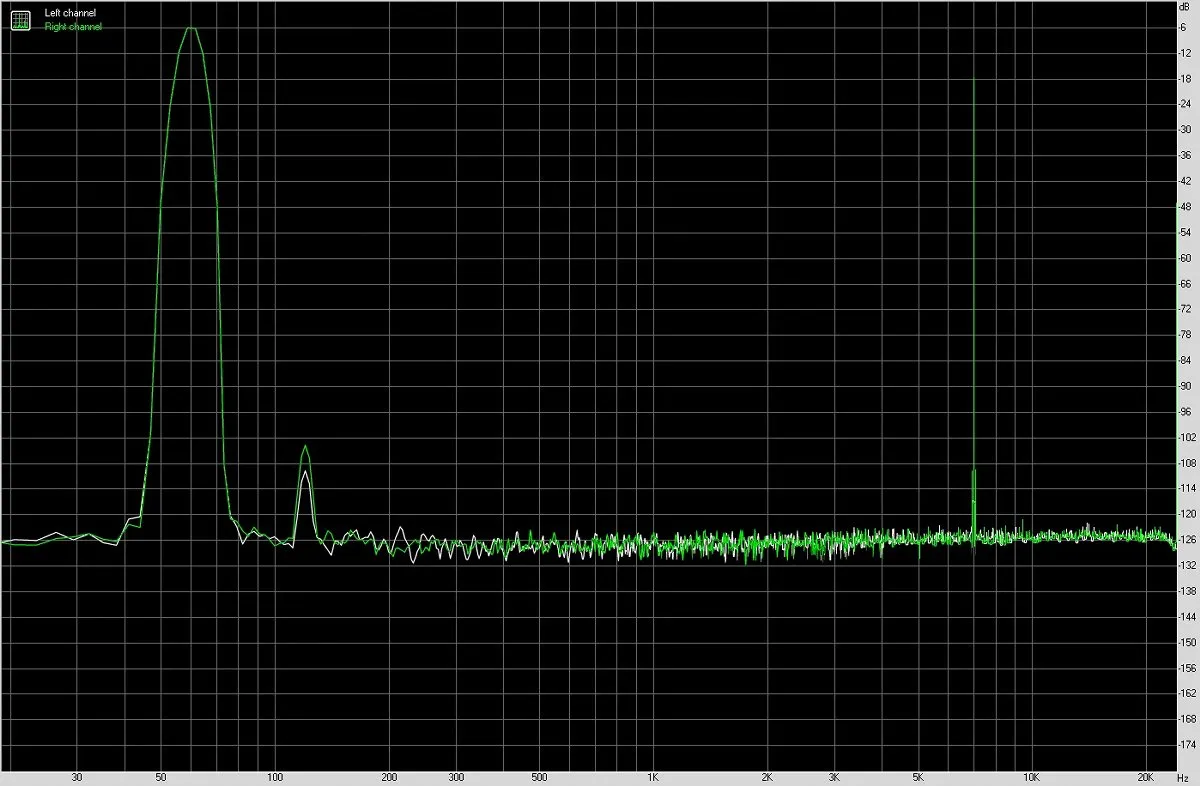Click the 100 label on the frequency axis
Image resolution: width=1200 pixels, height=786 pixels.
tap(275, 776)
